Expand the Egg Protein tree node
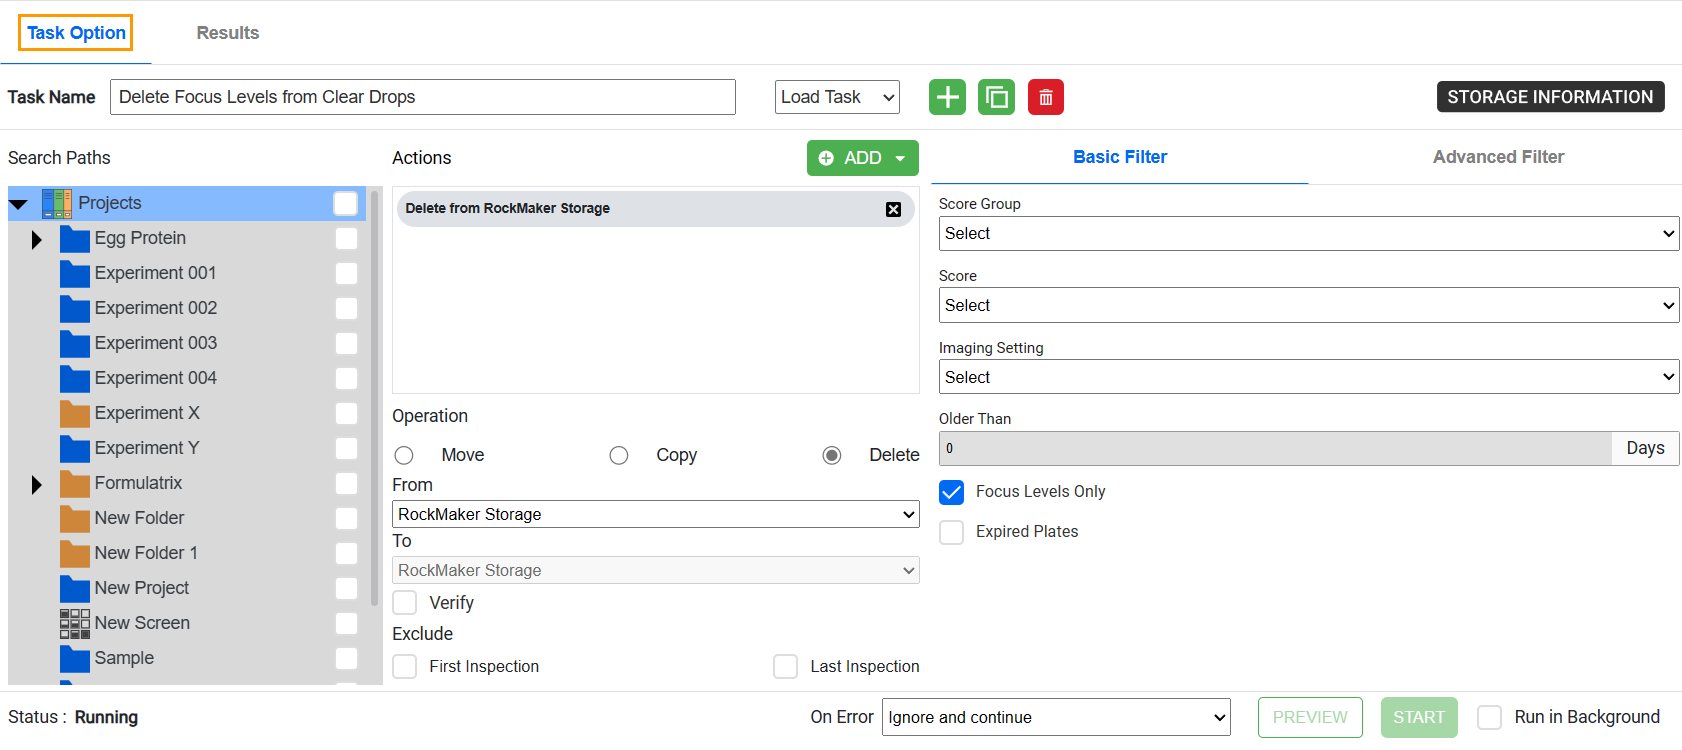 tap(37, 239)
